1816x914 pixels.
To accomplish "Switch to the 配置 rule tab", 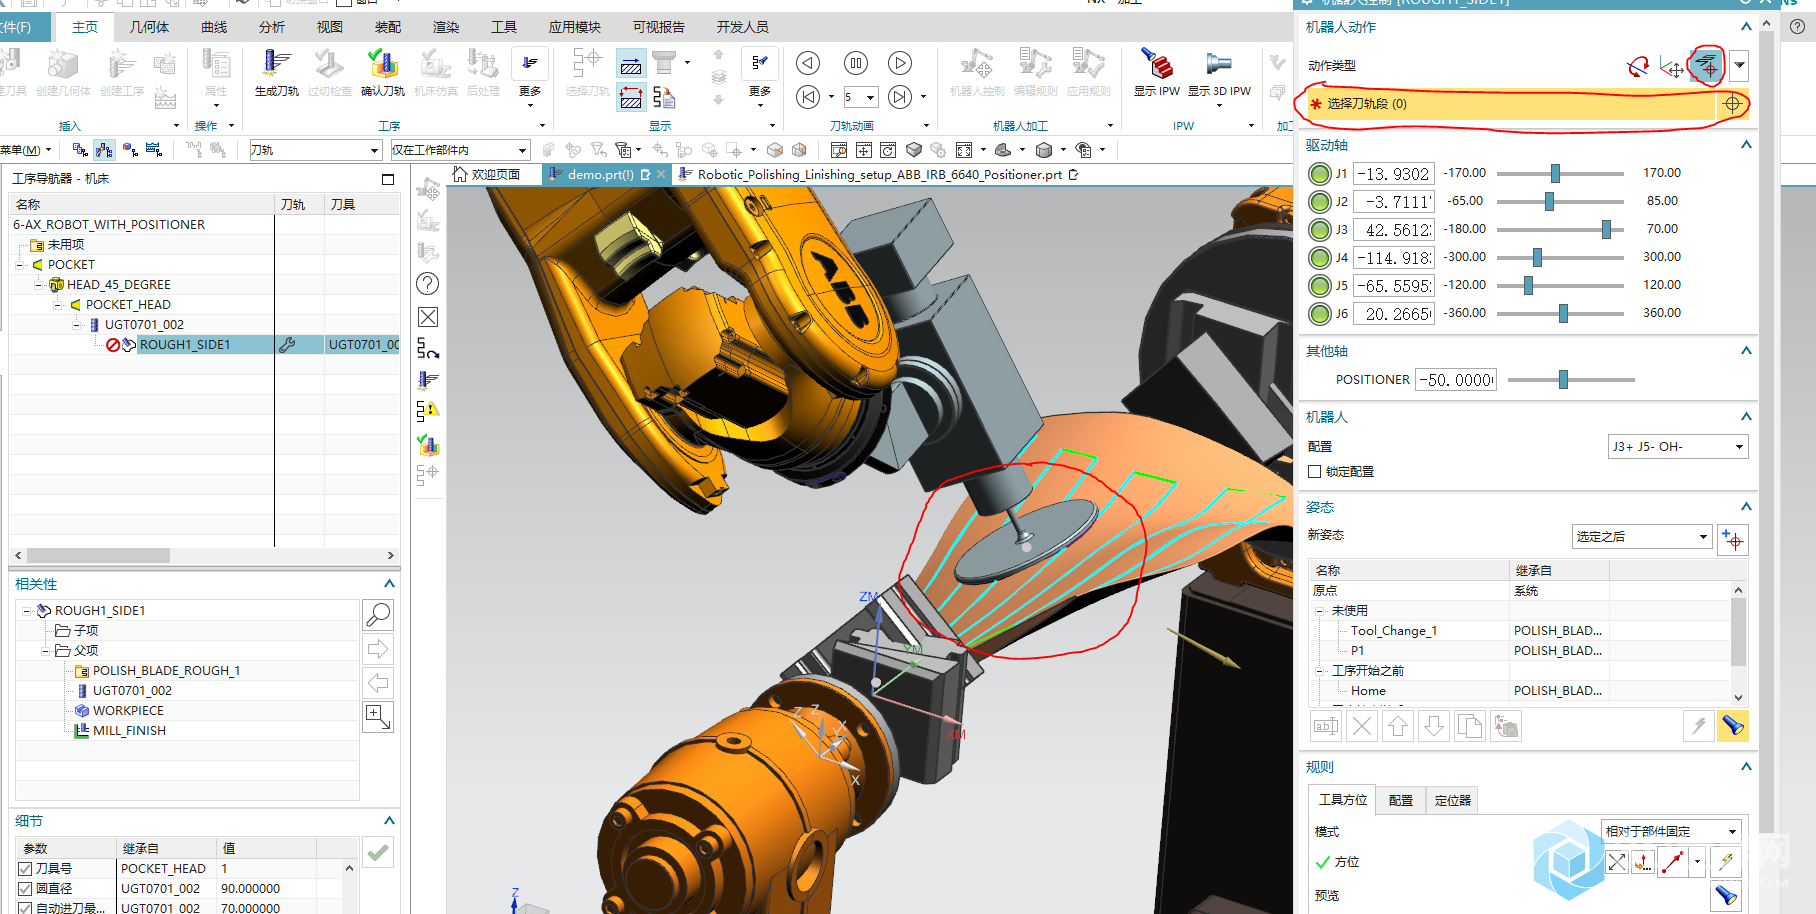I will pyautogui.click(x=1401, y=800).
